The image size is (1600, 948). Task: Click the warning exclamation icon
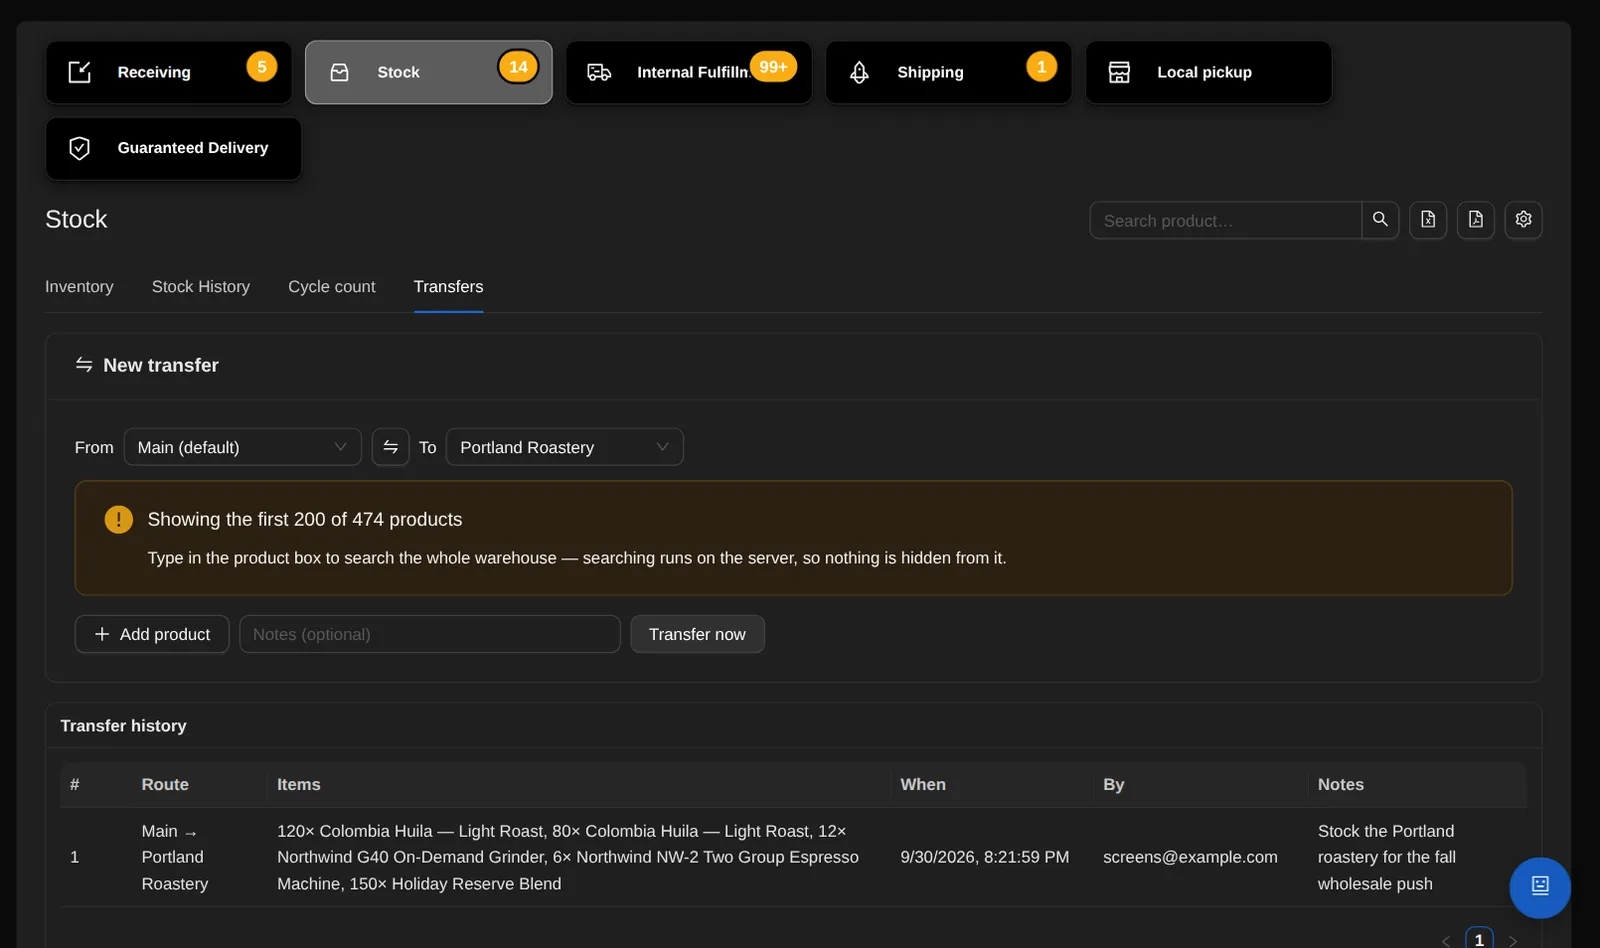(x=119, y=519)
